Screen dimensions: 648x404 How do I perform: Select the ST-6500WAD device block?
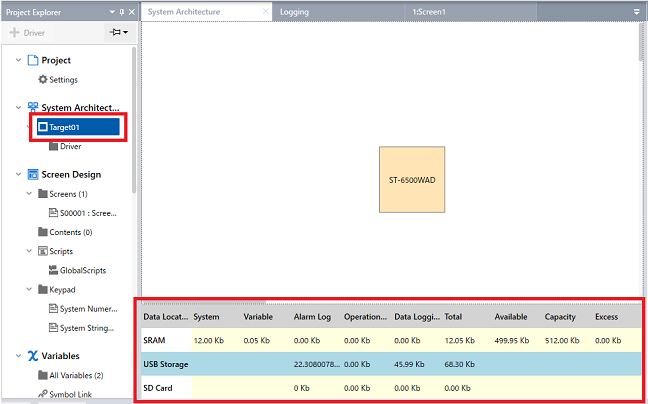pyautogui.click(x=411, y=180)
